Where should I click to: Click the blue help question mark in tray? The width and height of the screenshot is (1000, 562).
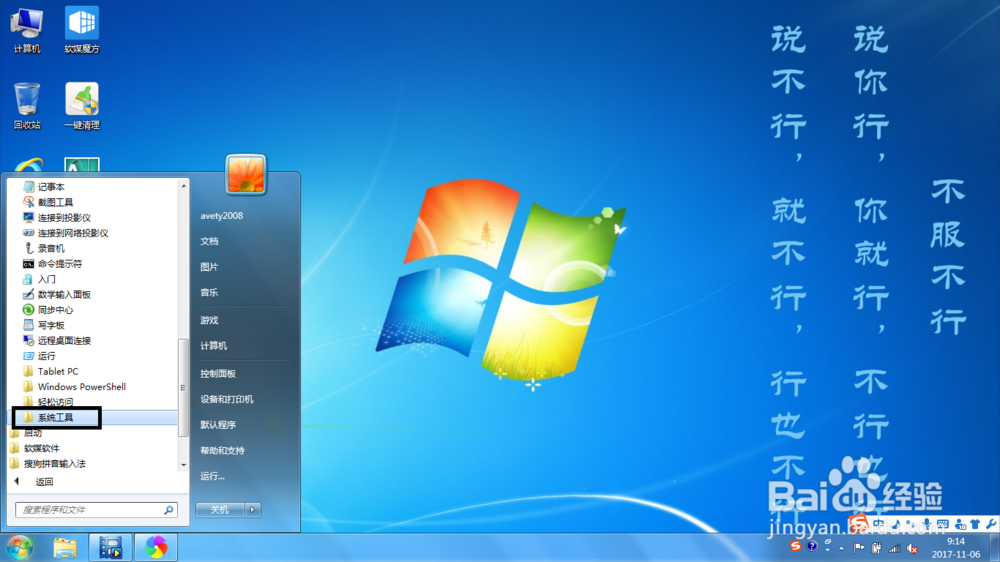(811, 547)
